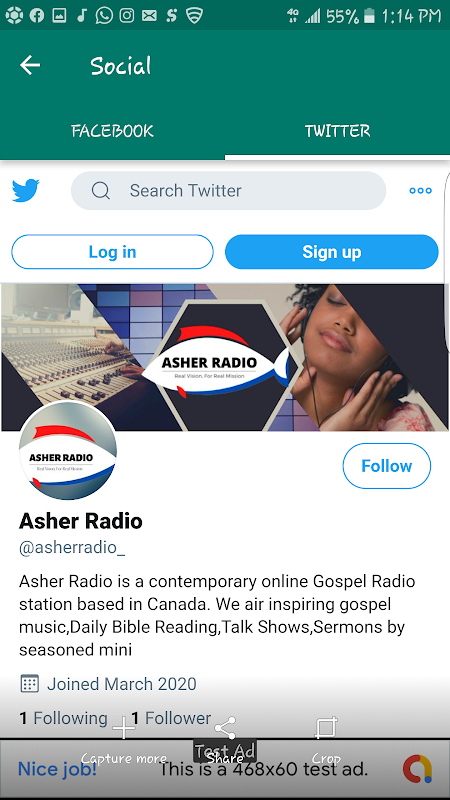The width and height of the screenshot is (450, 800).
Task: Select the Capture more plus icon
Action: point(124,728)
